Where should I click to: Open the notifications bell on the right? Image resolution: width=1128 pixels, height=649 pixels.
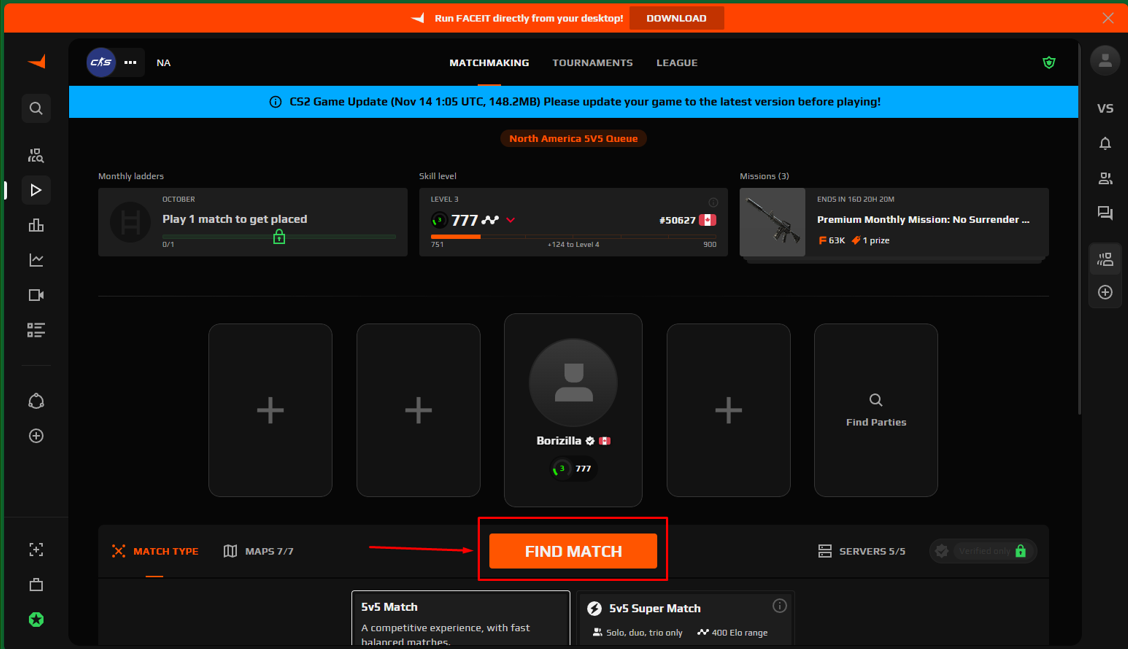click(x=1105, y=143)
